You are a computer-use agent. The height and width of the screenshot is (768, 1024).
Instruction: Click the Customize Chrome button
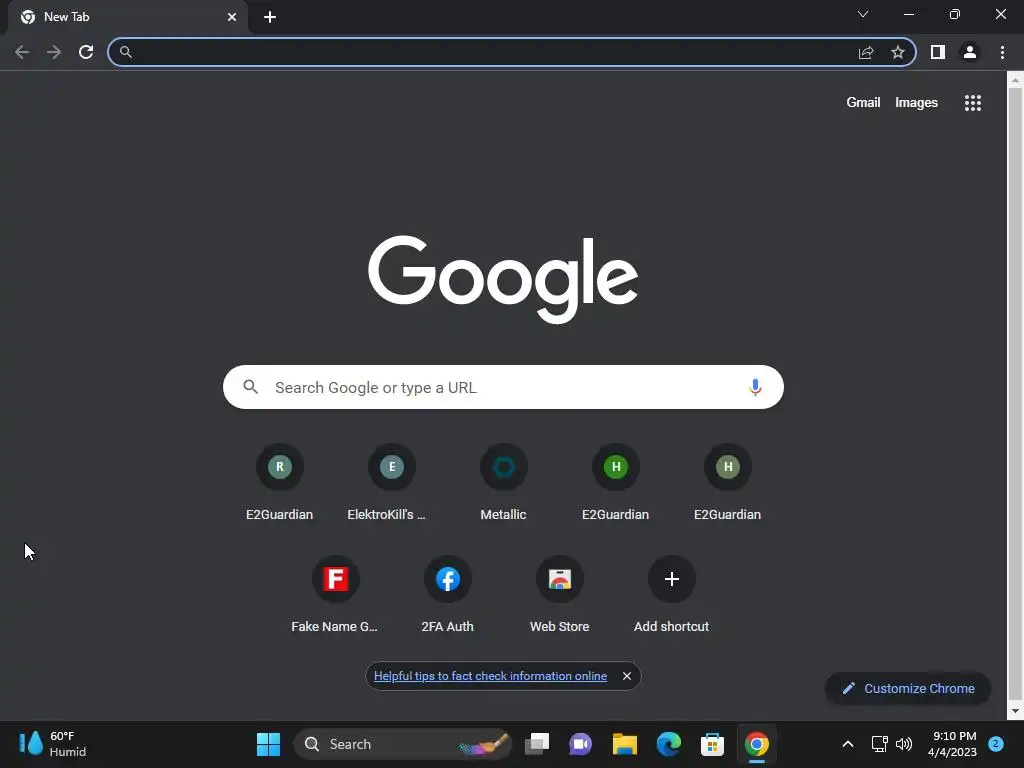908,688
